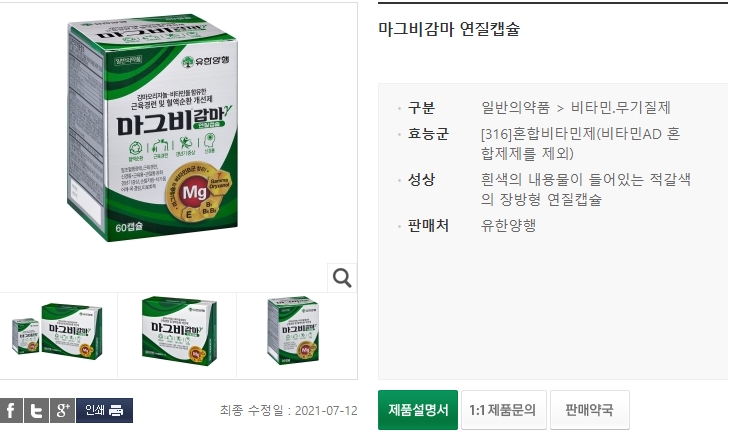Share the page via Twitter icon
Image resolution: width=731 pixels, height=437 pixels.
pos(36,410)
